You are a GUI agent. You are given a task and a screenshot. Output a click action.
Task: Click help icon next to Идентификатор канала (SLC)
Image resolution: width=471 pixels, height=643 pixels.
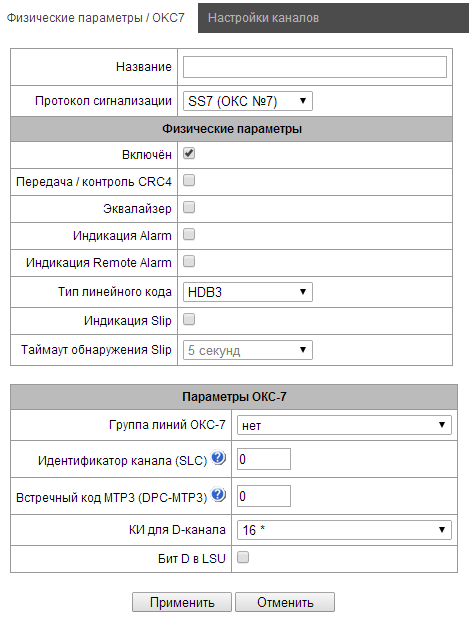[x=218, y=458]
